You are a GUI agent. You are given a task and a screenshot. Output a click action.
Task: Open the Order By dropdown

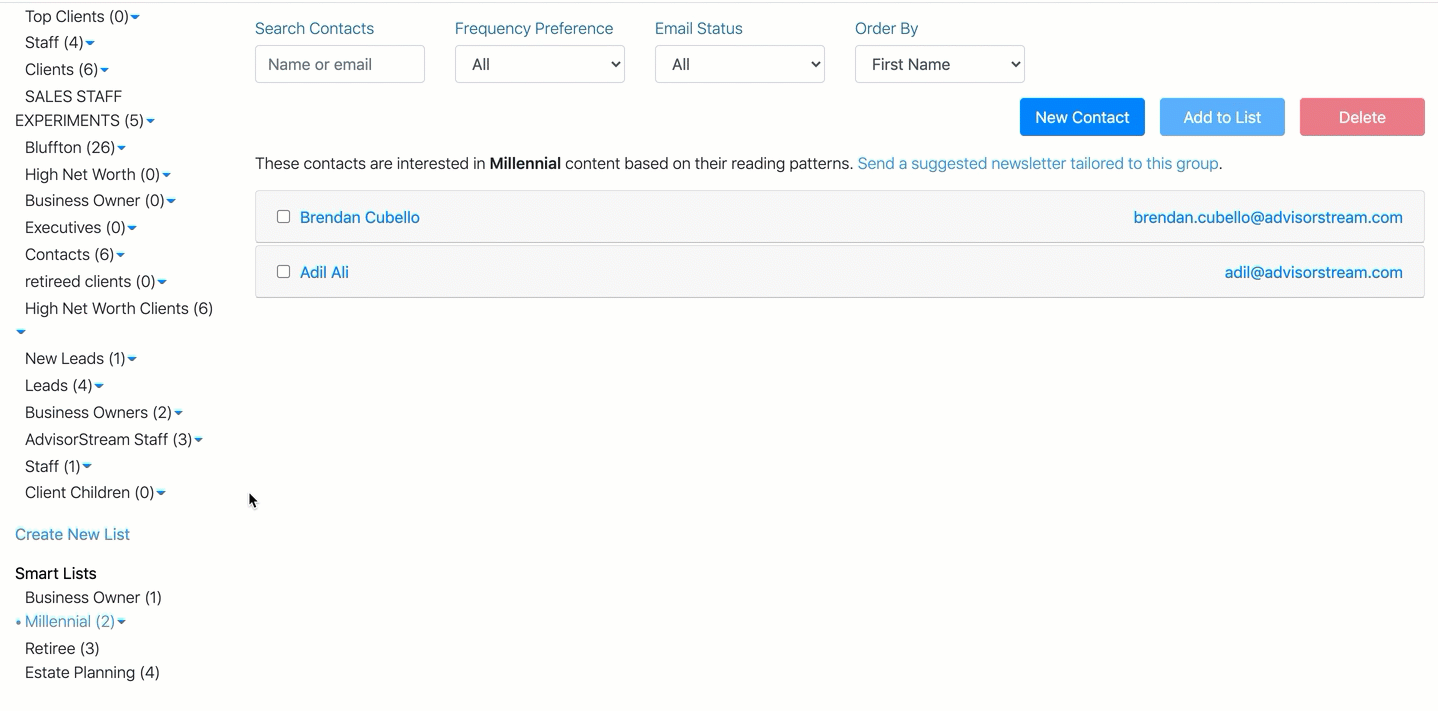939,64
